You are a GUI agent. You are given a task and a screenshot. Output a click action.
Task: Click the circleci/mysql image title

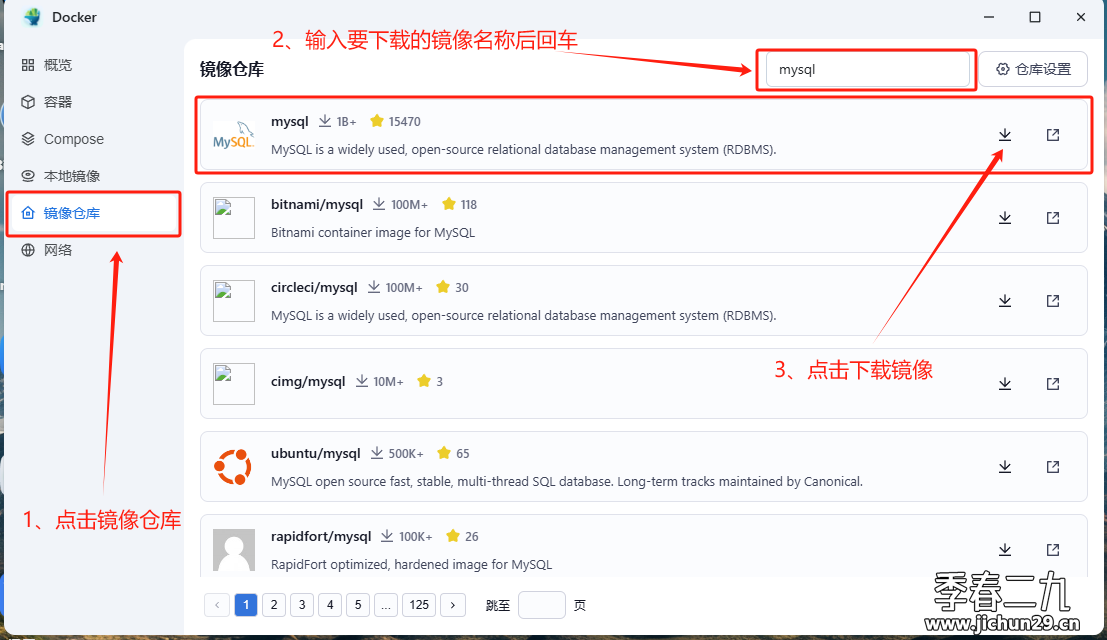[314, 287]
